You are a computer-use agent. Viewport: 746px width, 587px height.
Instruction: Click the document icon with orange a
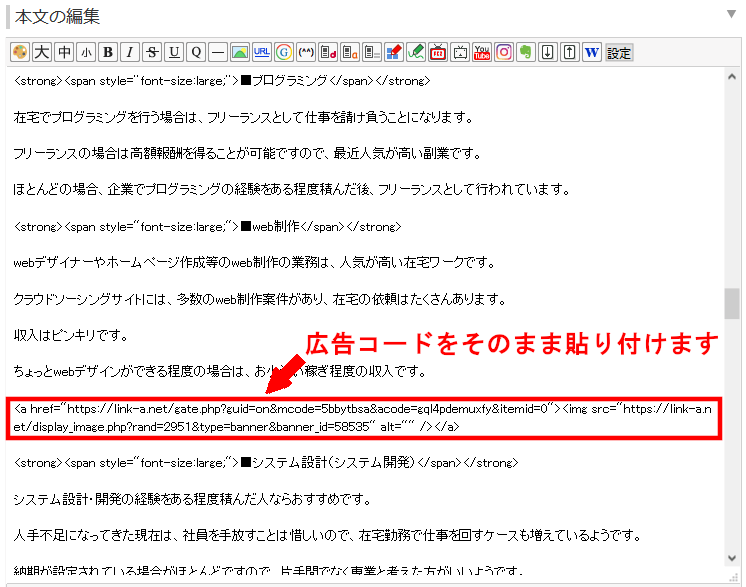350,52
